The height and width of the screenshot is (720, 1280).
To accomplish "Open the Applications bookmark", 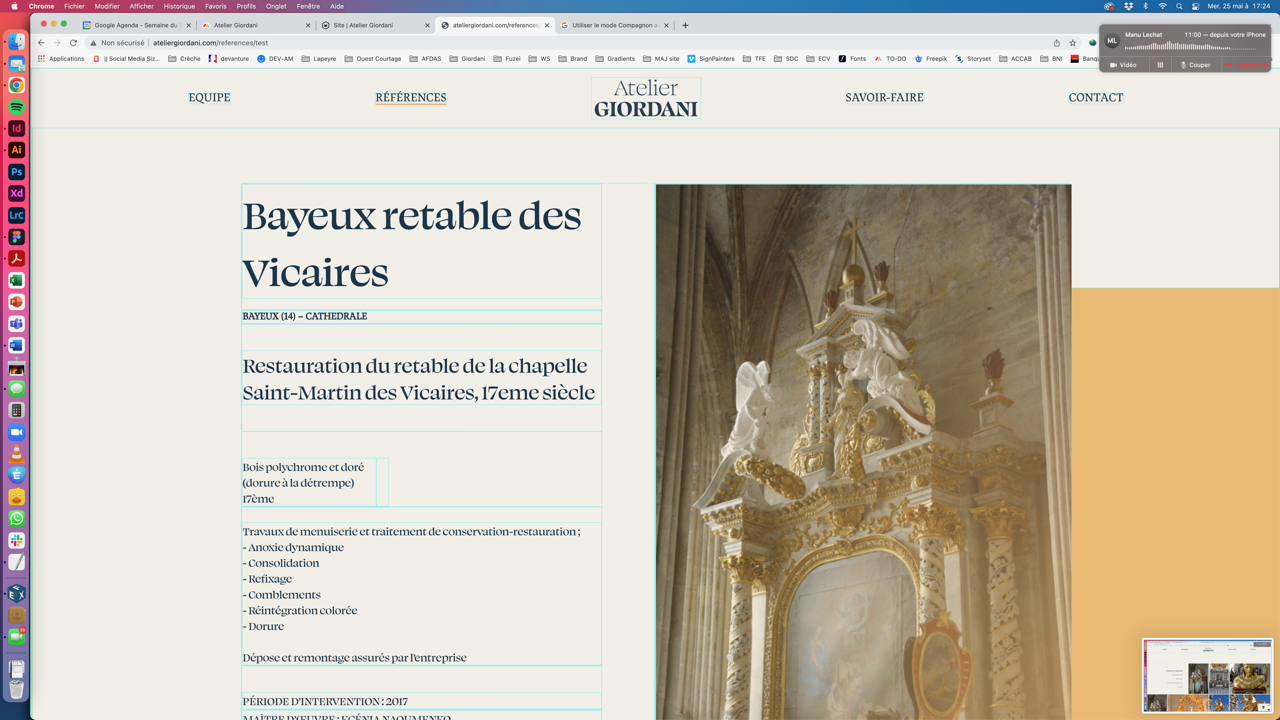I will (61, 59).
